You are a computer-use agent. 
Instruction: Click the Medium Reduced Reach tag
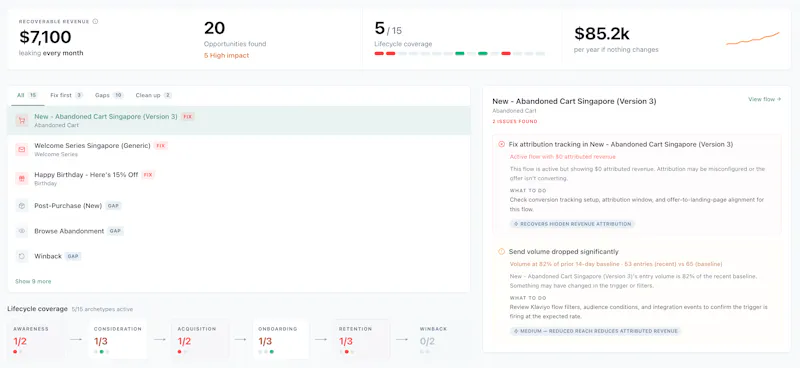pos(595,331)
